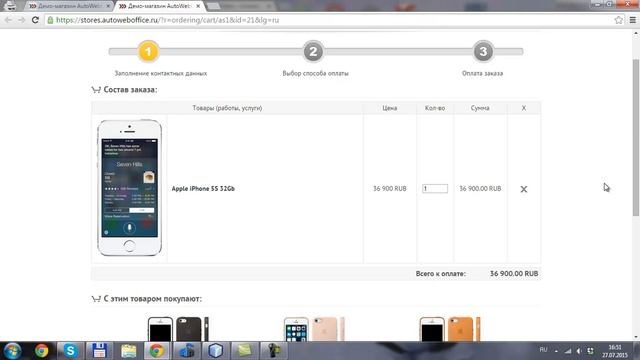
Task: Click total 36 900.00 RUB in footer
Action: [x=514, y=273]
